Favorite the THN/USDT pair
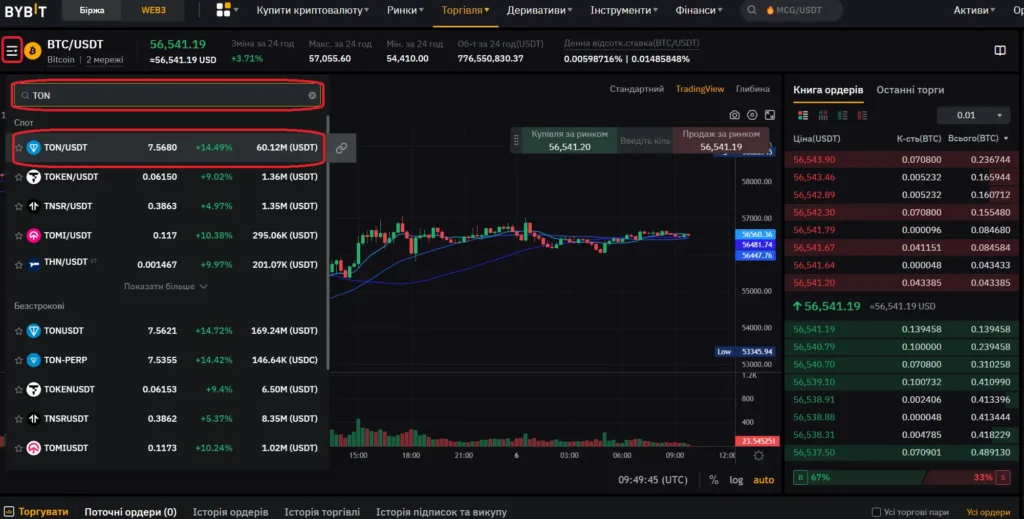The image size is (1024, 519). (x=19, y=264)
